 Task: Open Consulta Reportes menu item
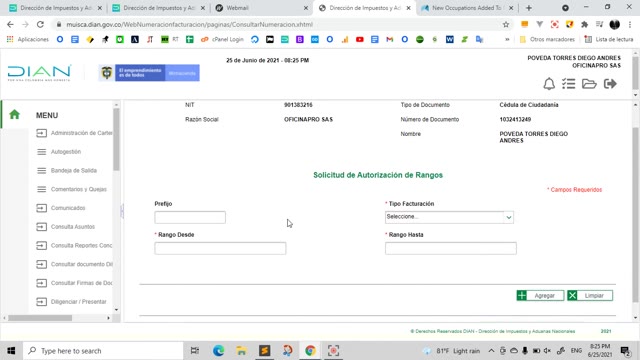pyautogui.click(x=74, y=246)
